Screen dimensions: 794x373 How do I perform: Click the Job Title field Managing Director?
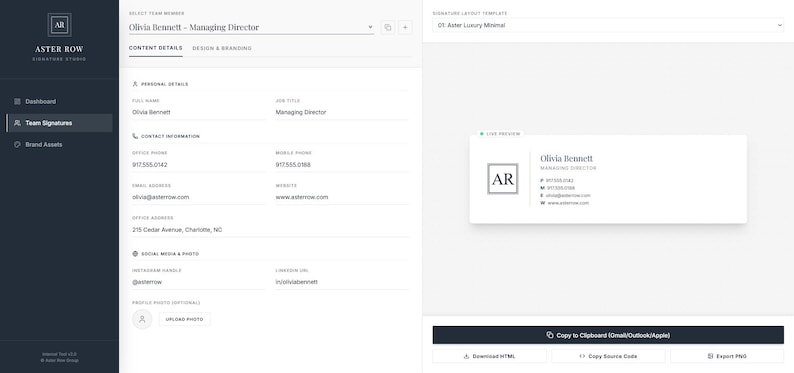coord(342,112)
